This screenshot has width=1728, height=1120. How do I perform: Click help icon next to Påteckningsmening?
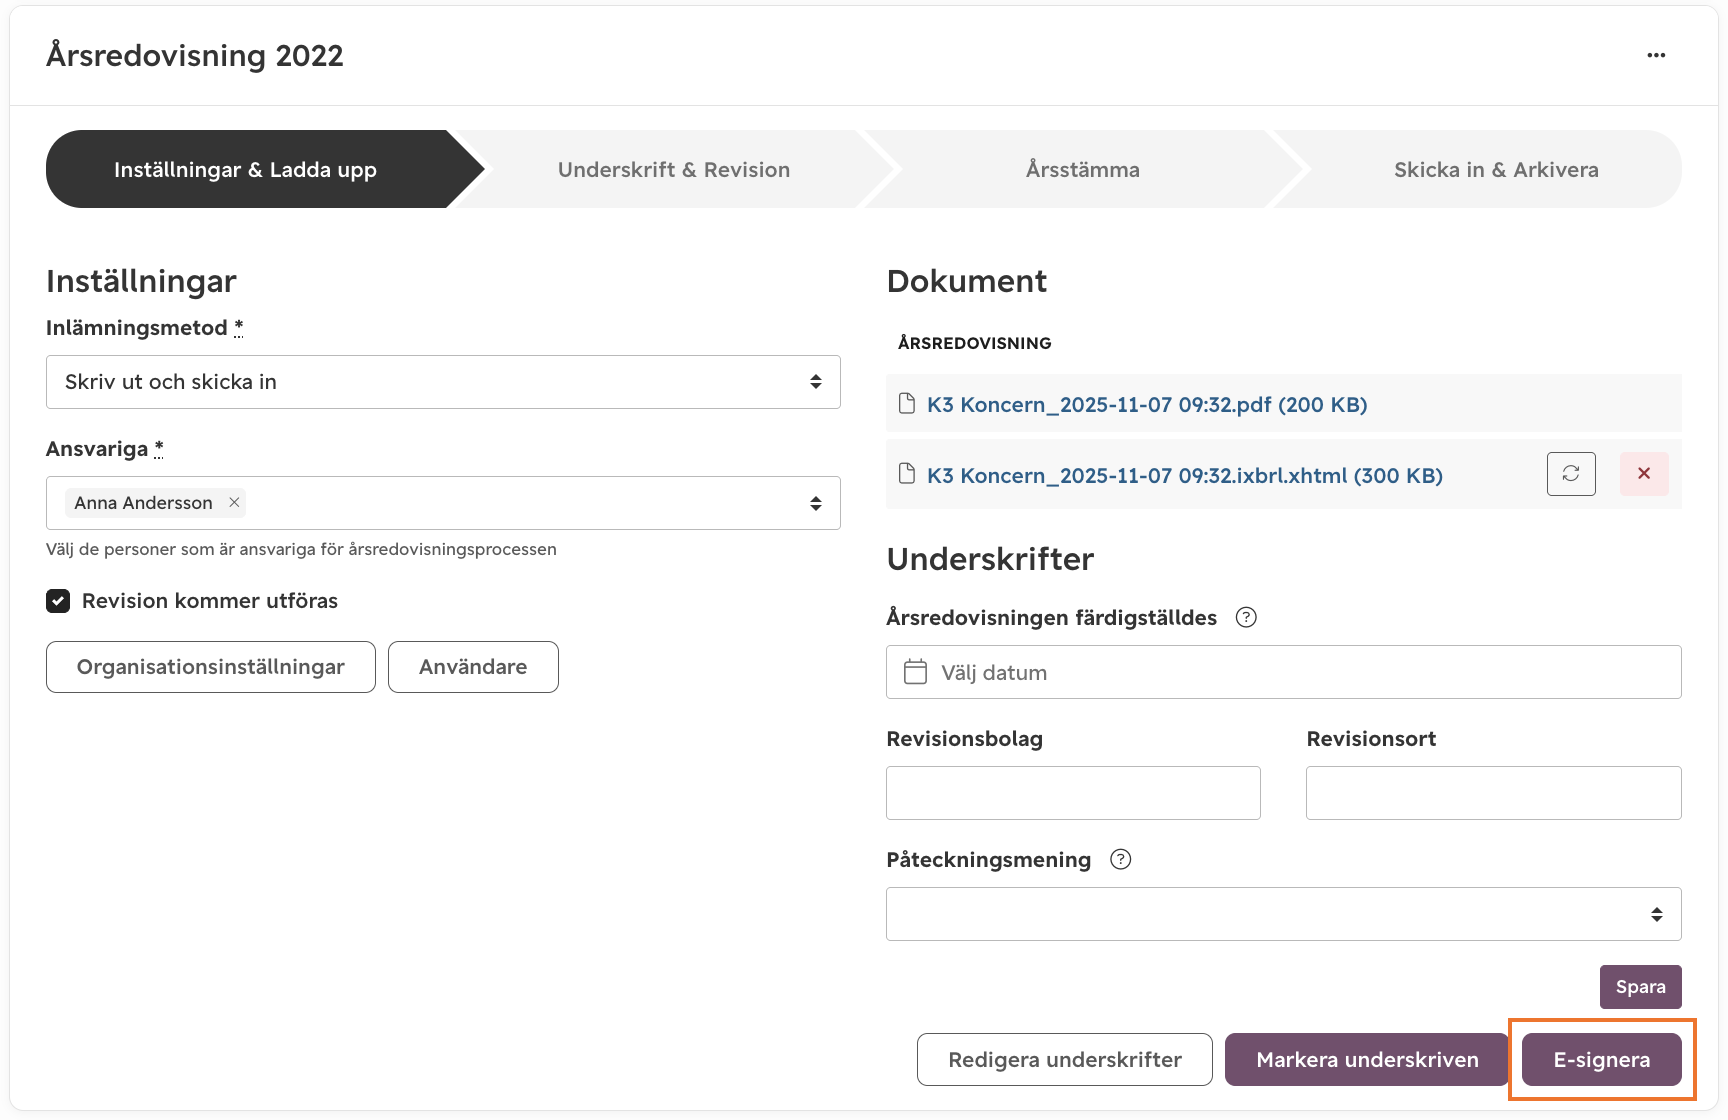1121,859
